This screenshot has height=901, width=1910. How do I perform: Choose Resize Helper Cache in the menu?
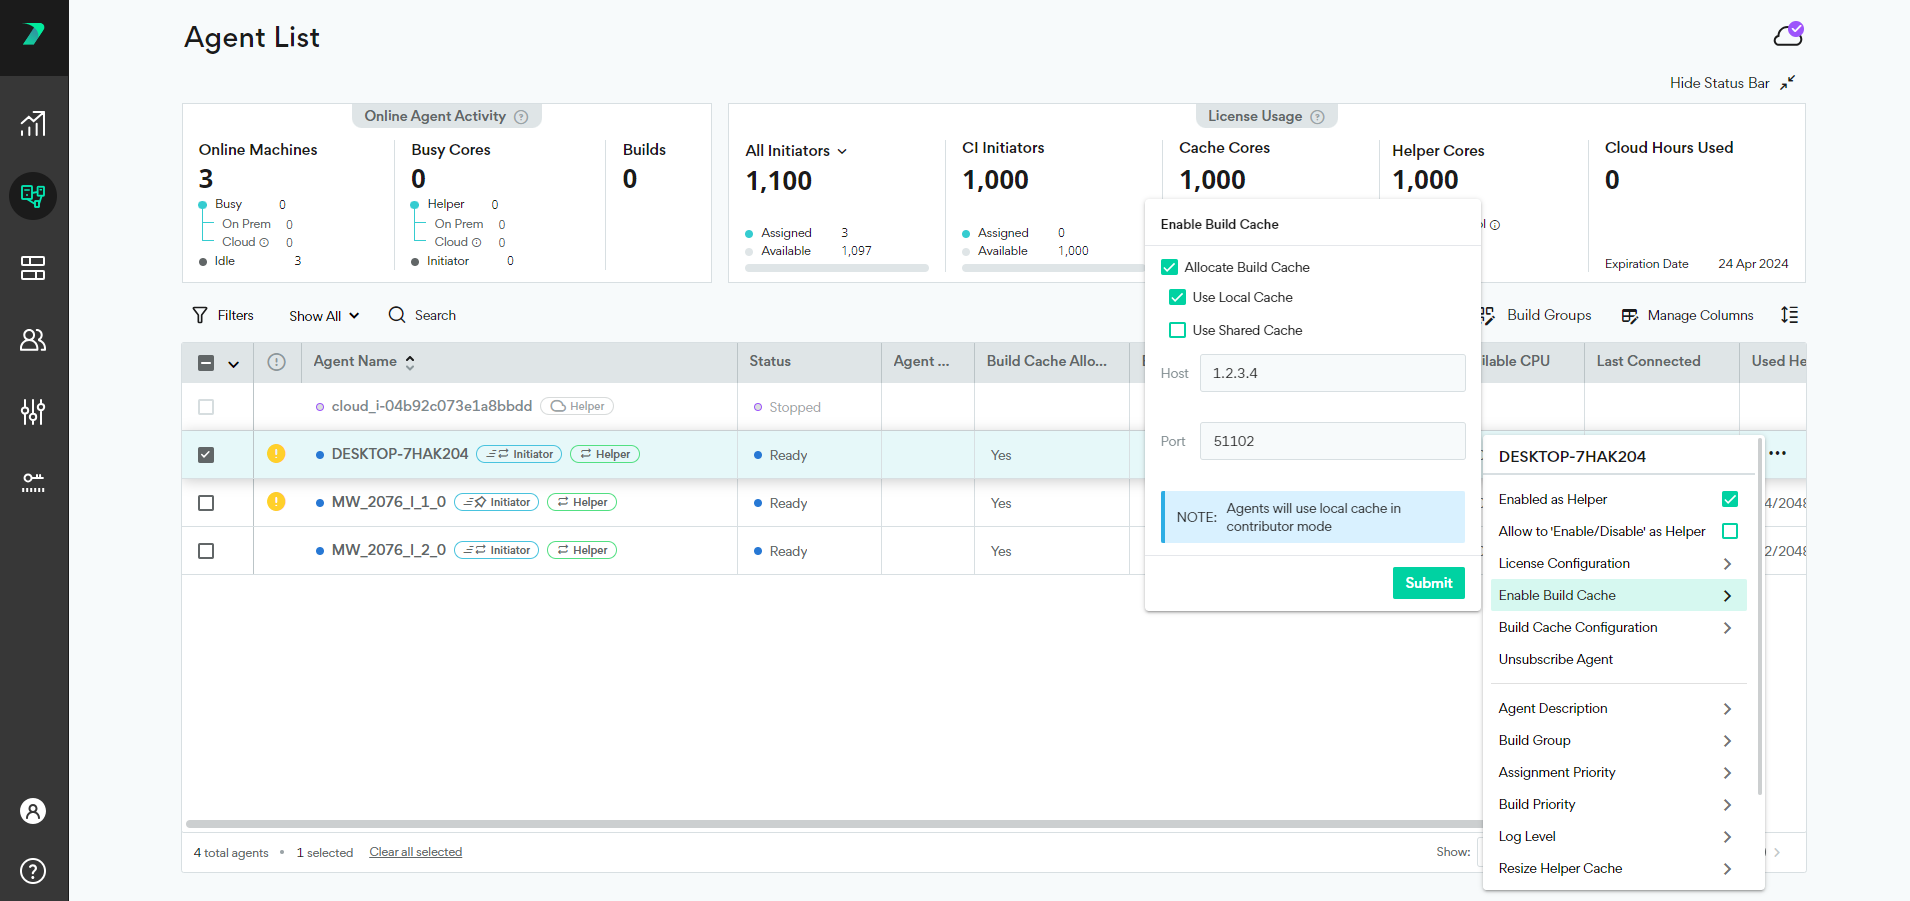point(1559,868)
